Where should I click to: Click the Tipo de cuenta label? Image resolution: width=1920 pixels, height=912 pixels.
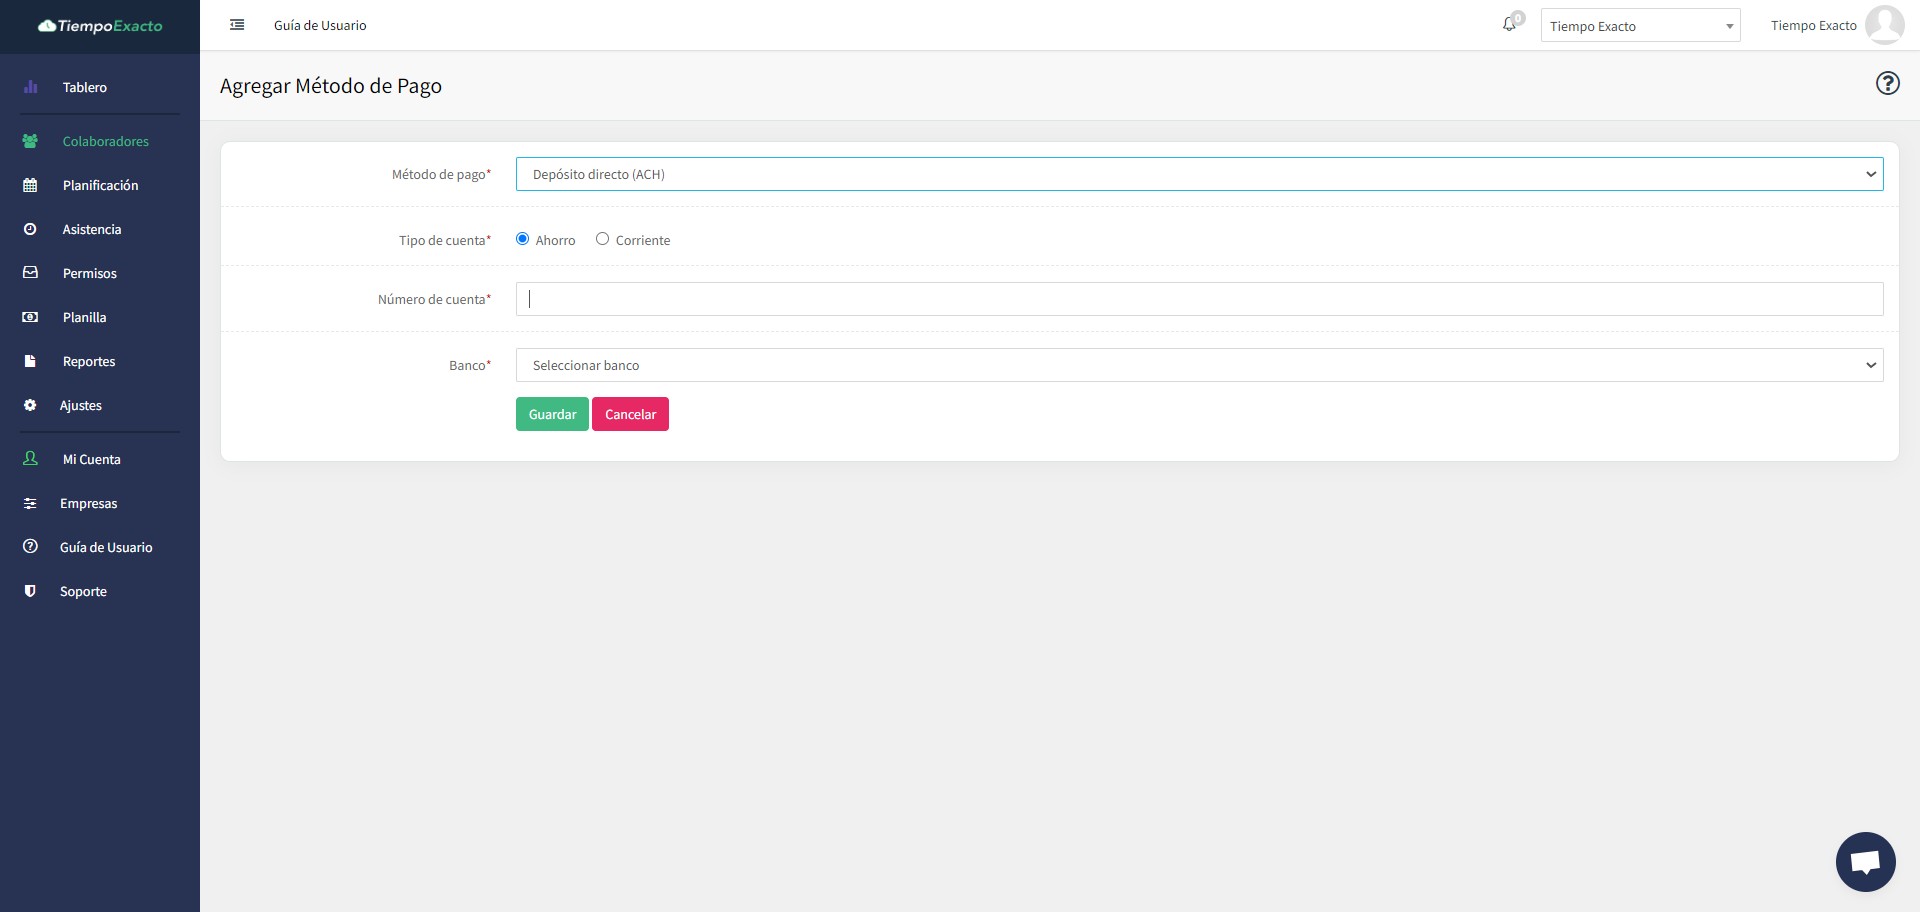pos(445,240)
